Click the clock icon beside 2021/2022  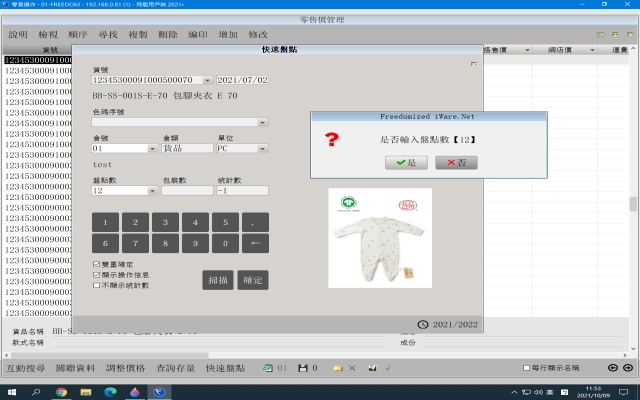point(423,324)
